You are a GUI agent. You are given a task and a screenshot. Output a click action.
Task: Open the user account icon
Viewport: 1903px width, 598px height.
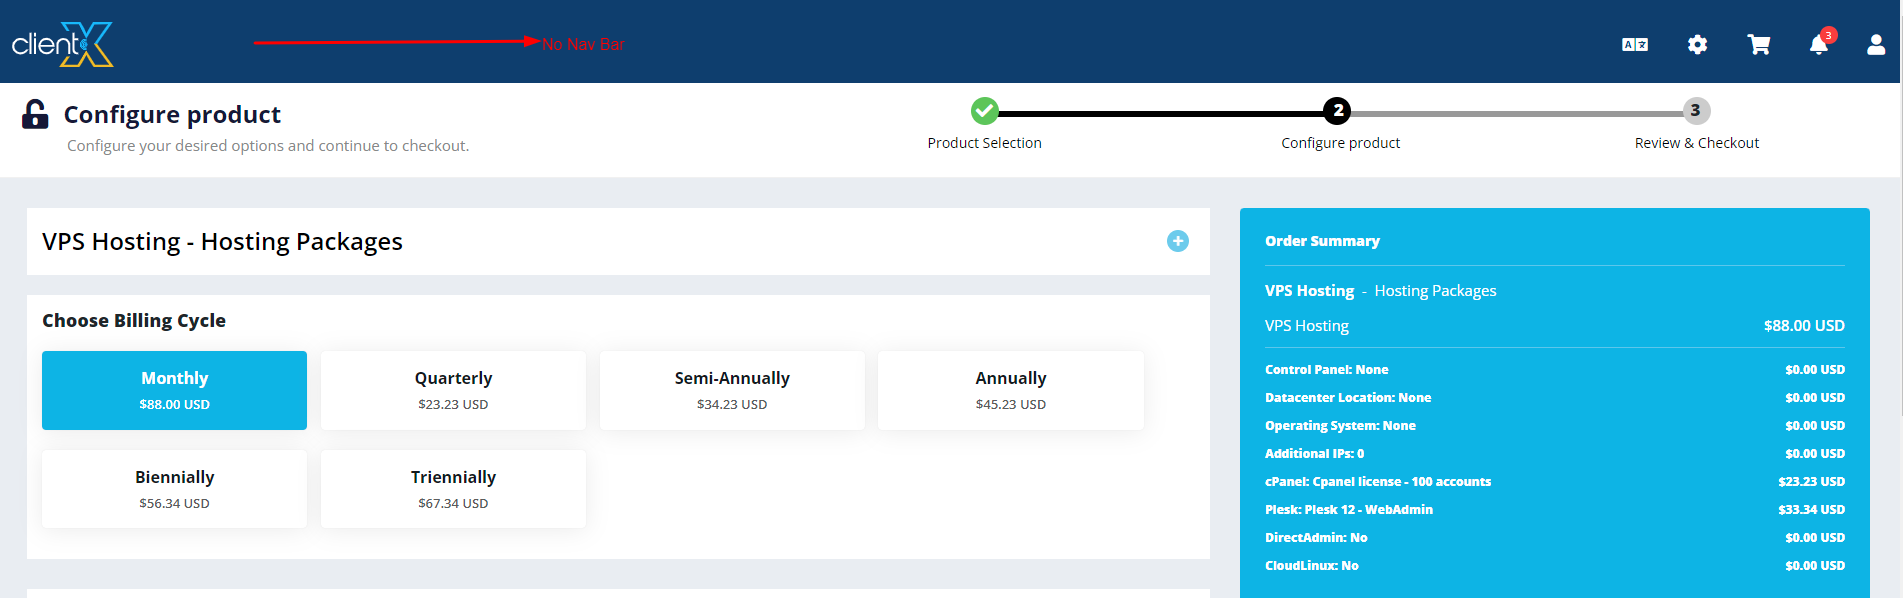click(1876, 45)
